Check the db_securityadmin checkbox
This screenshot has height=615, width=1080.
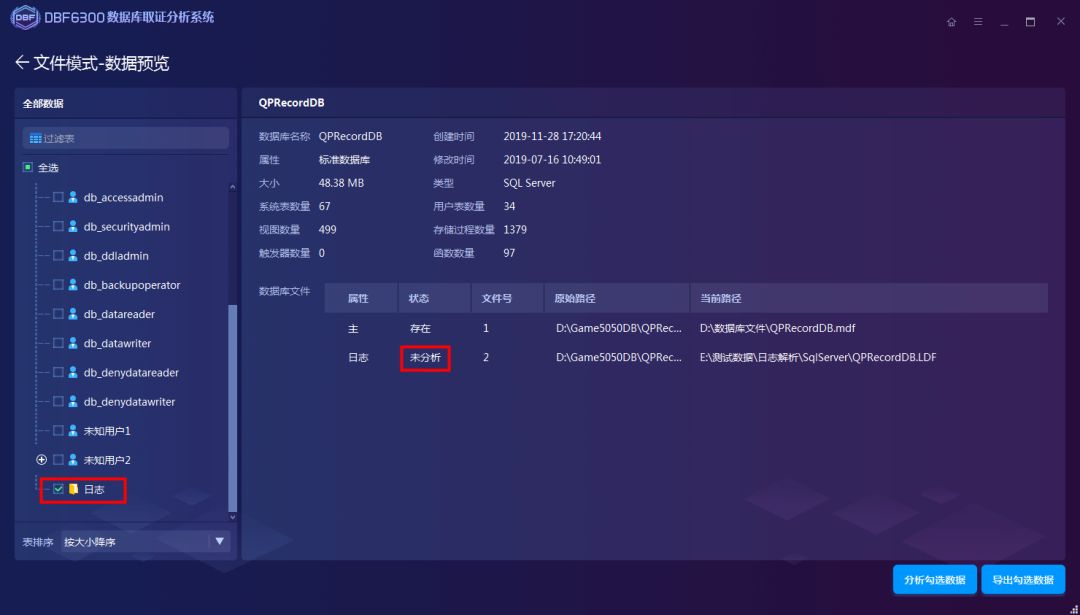59,227
